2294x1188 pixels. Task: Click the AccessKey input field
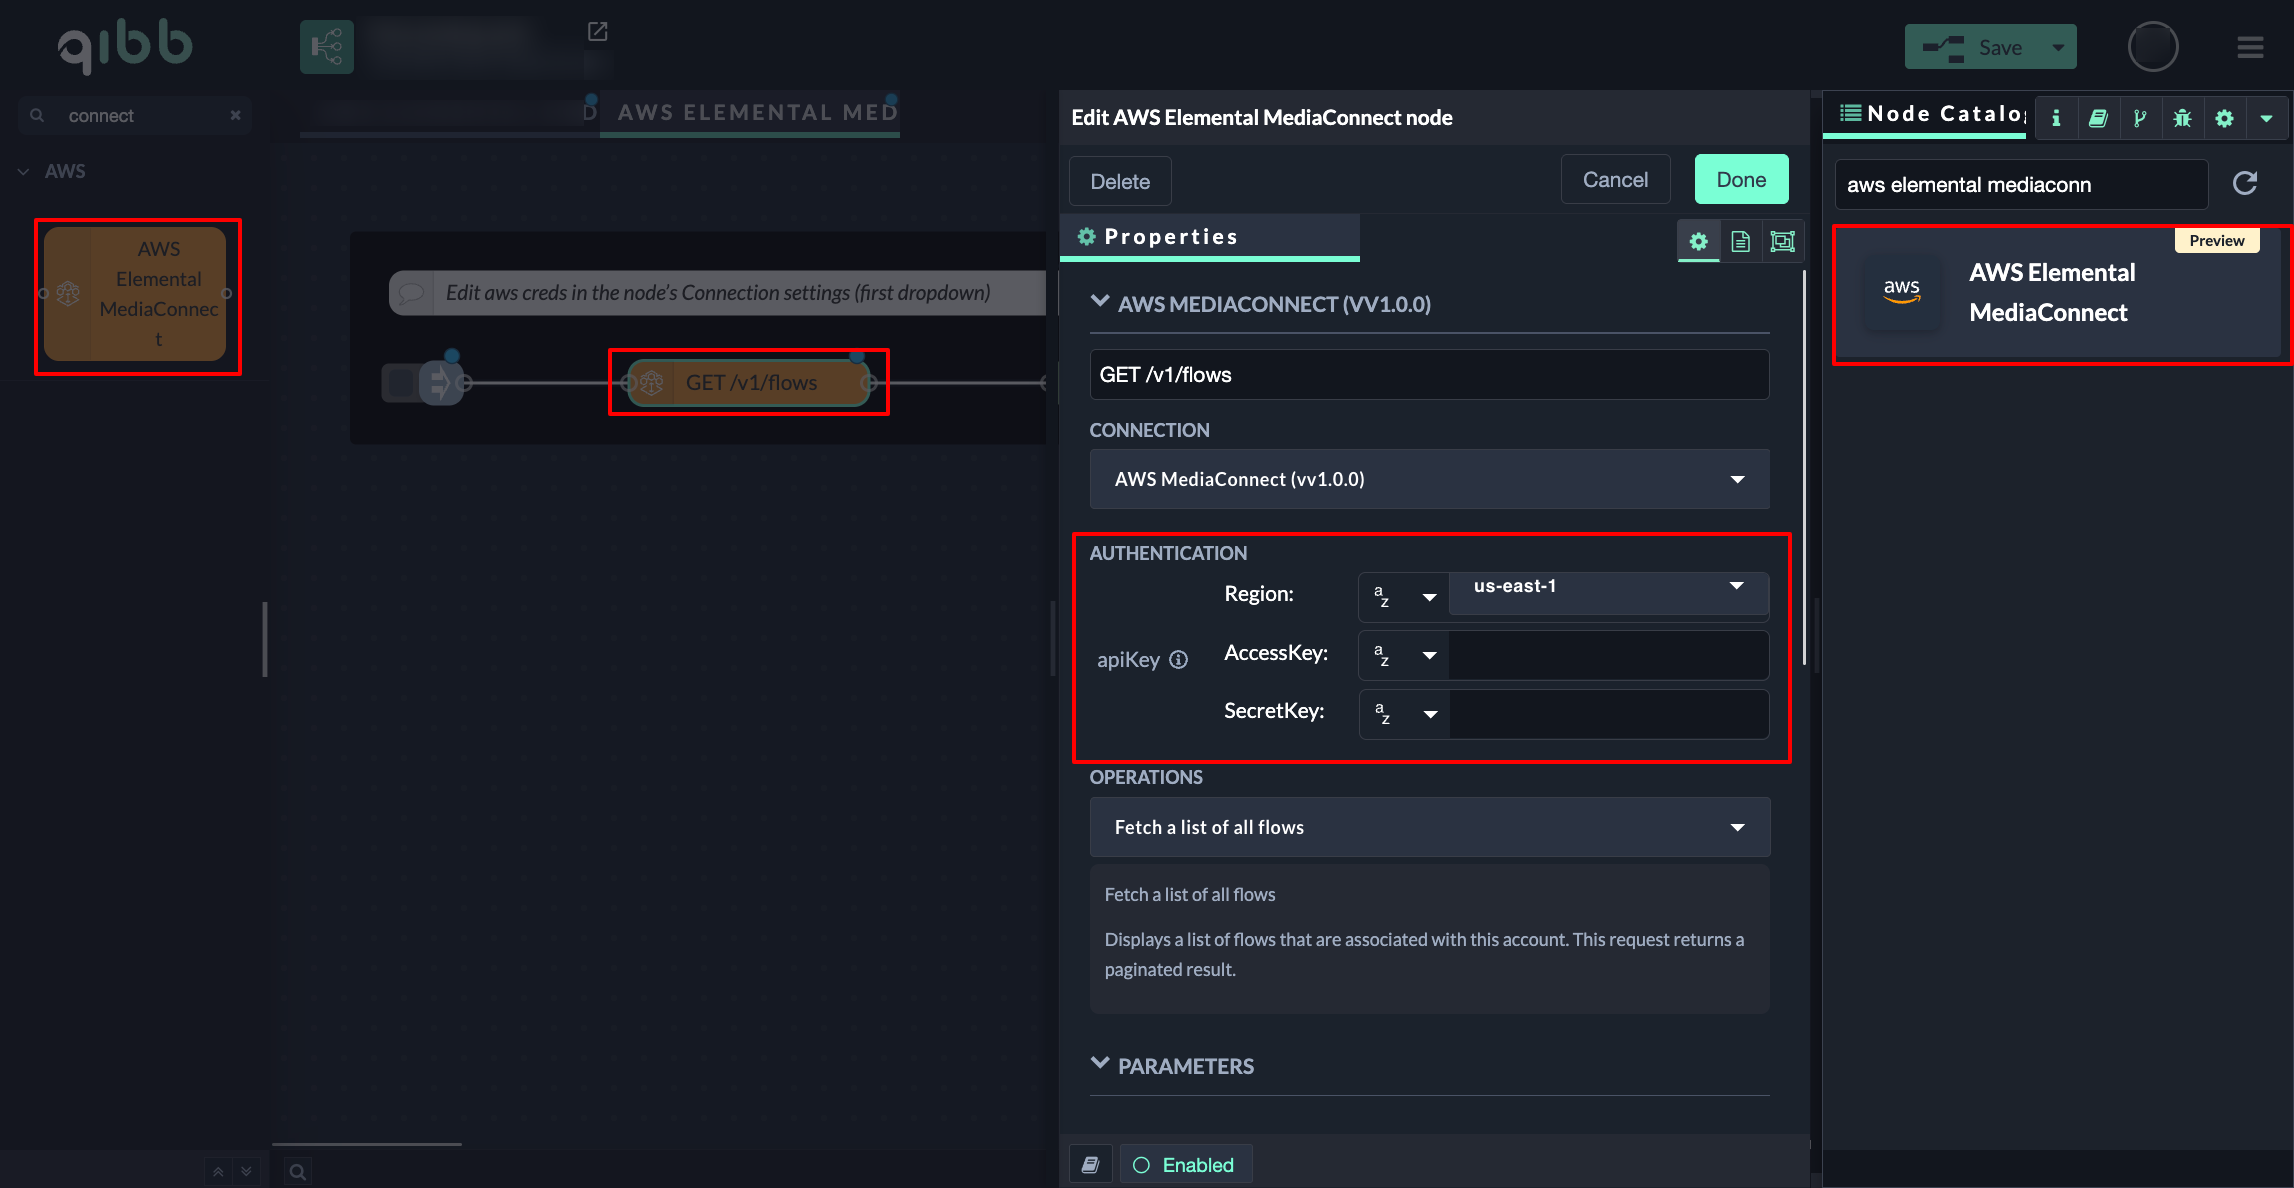(x=1608, y=655)
